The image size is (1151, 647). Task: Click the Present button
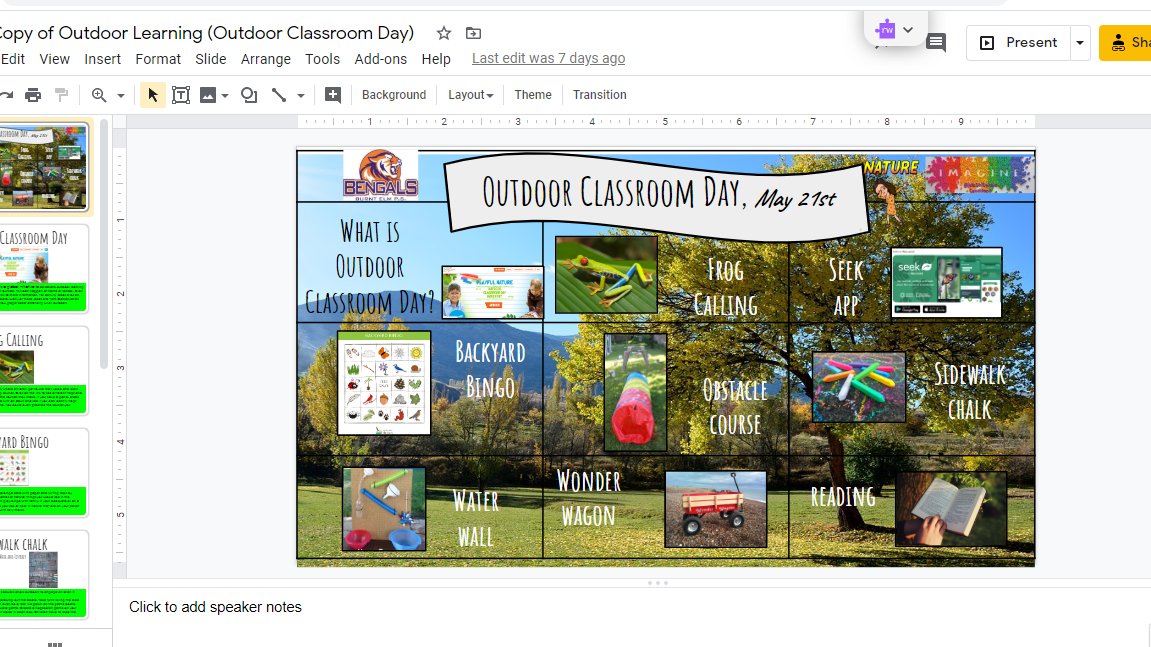click(1020, 43)
